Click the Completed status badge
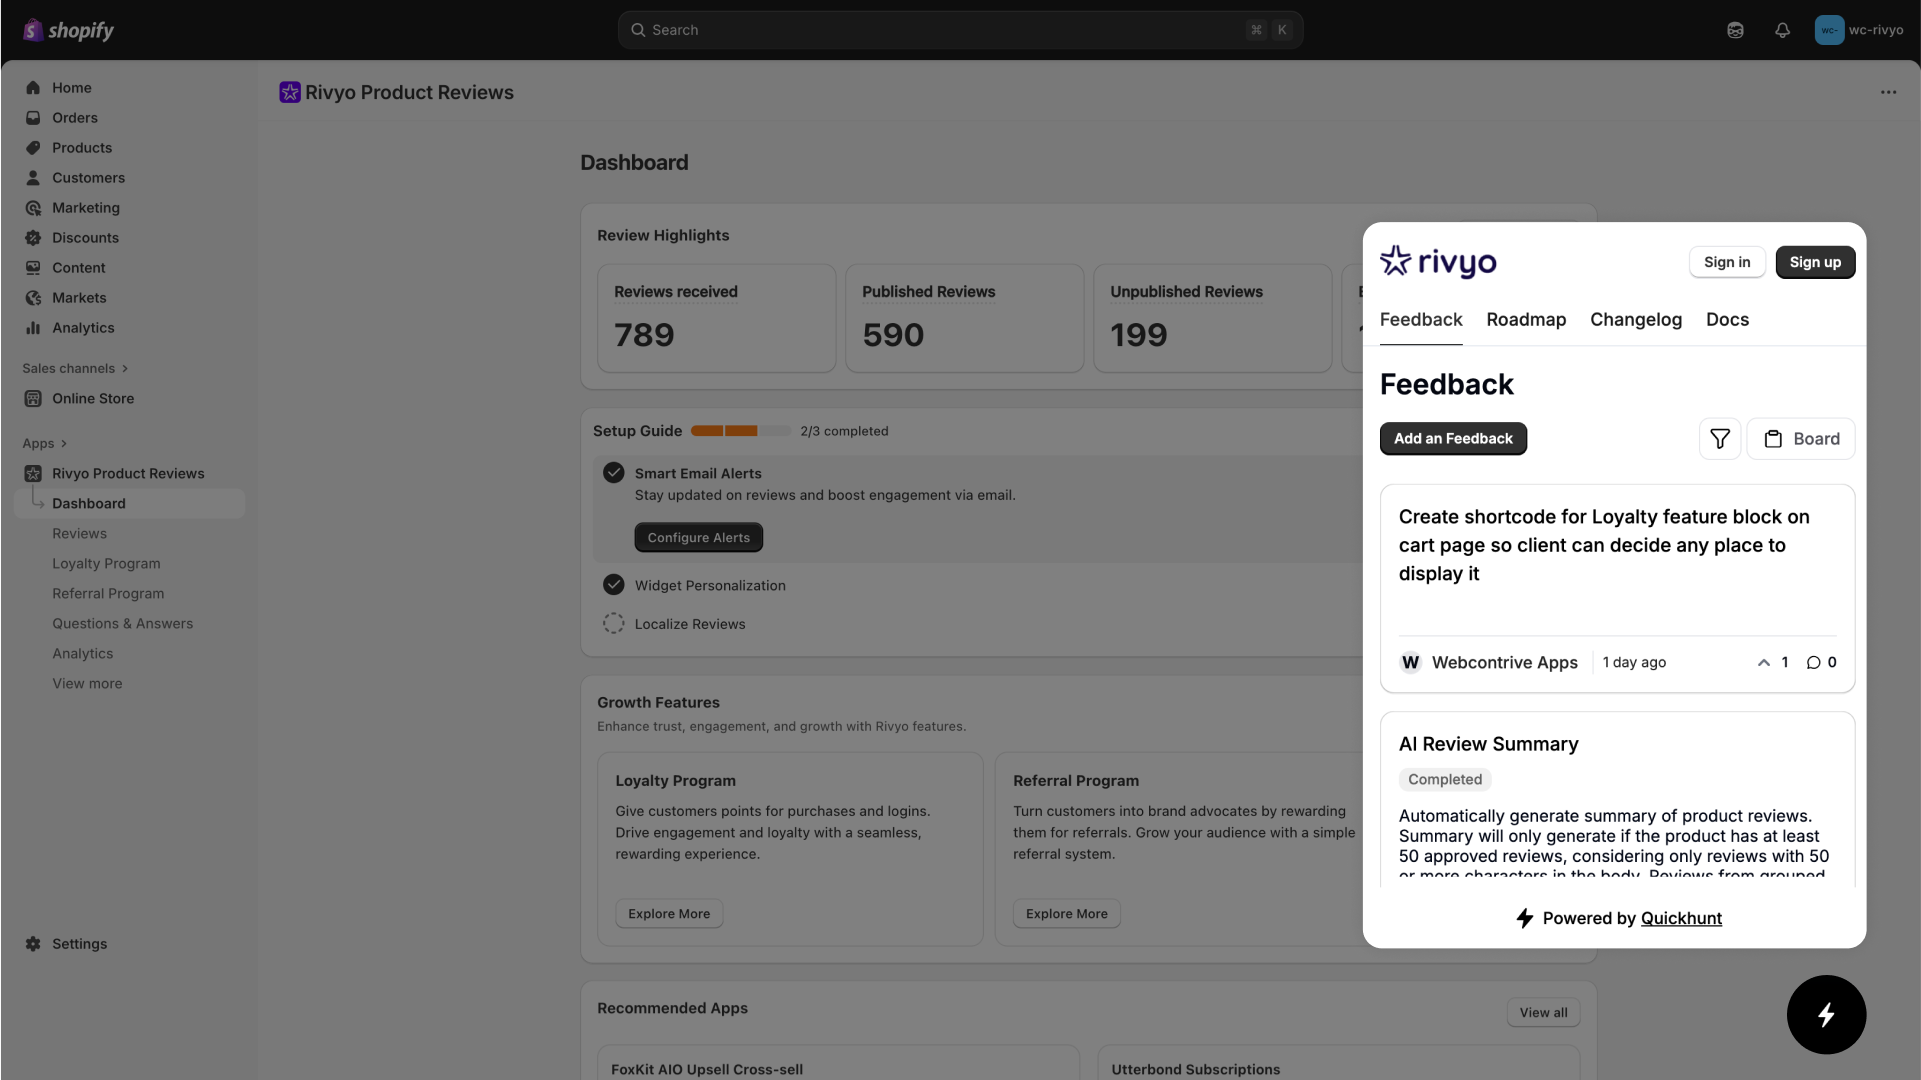This screenshot has width=1921, height=1080. point(1445,780)
